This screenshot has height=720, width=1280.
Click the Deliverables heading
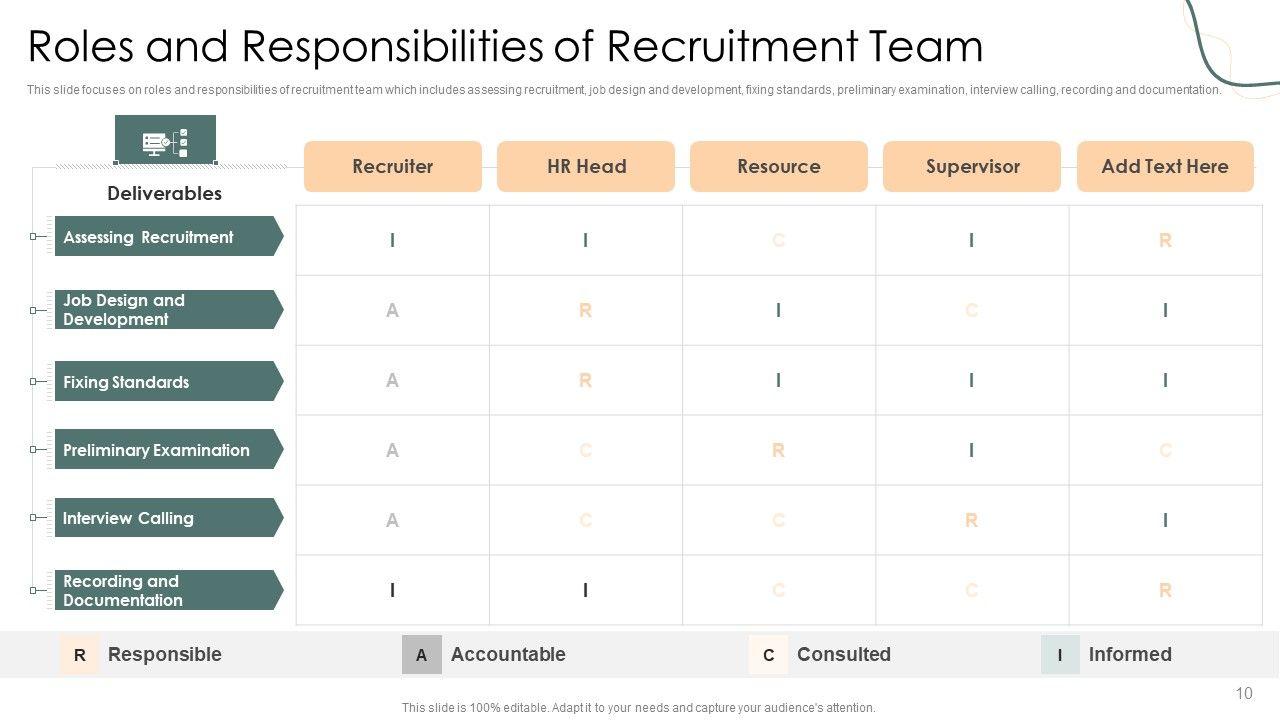164,193
